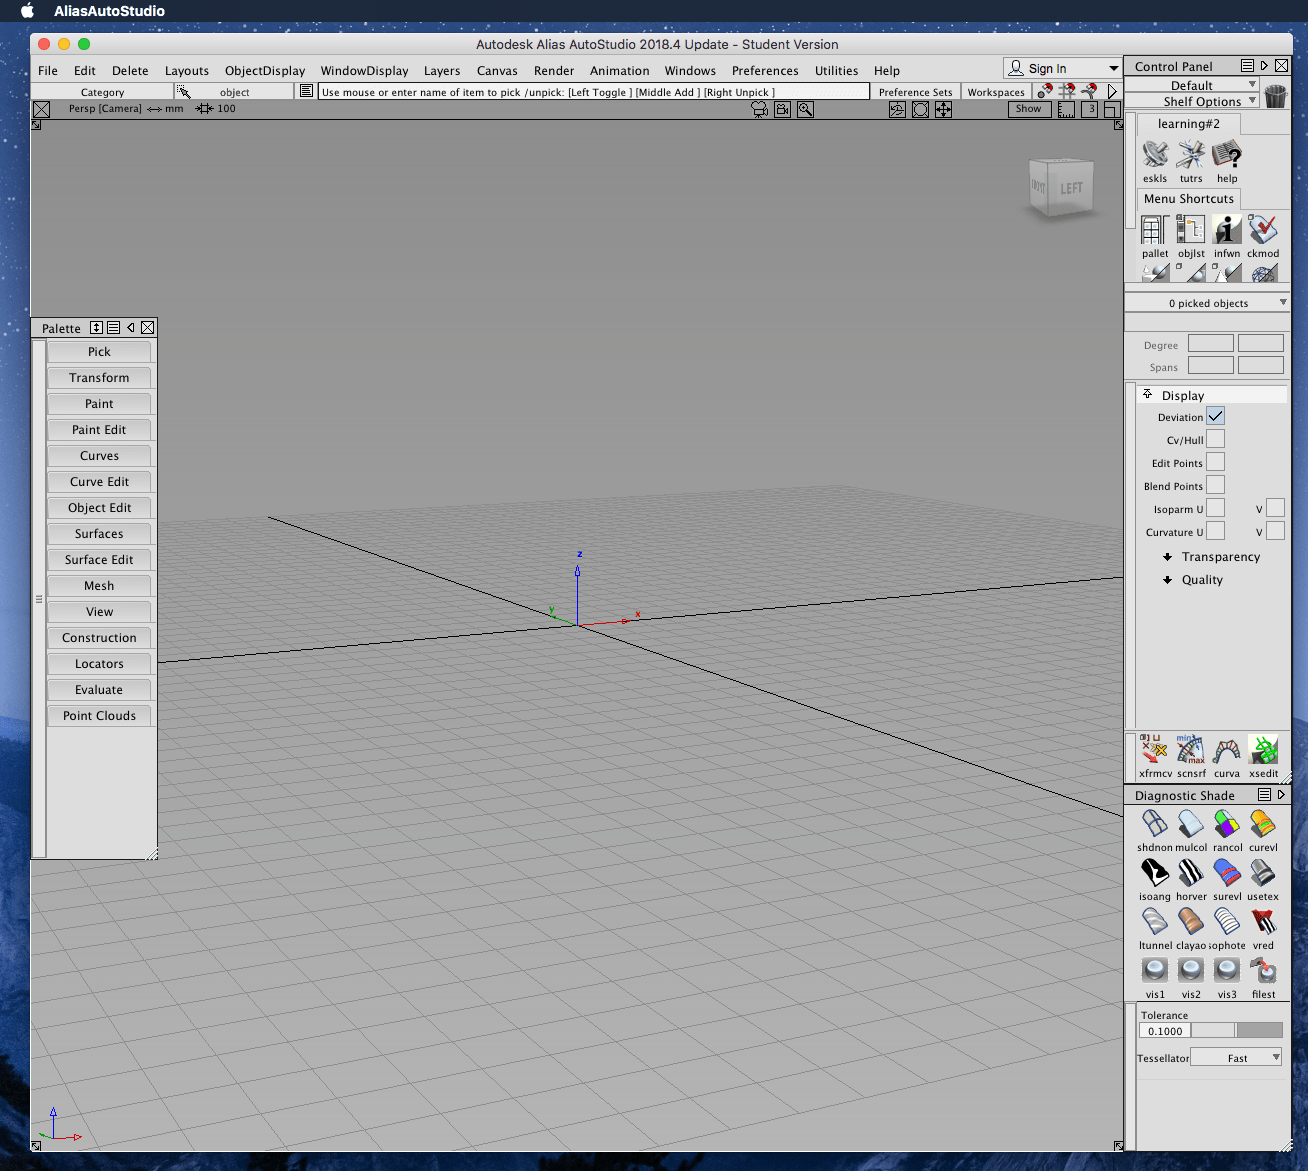
Task: Click the filest diagnostic shade icon
Action: coord(1263,971)
